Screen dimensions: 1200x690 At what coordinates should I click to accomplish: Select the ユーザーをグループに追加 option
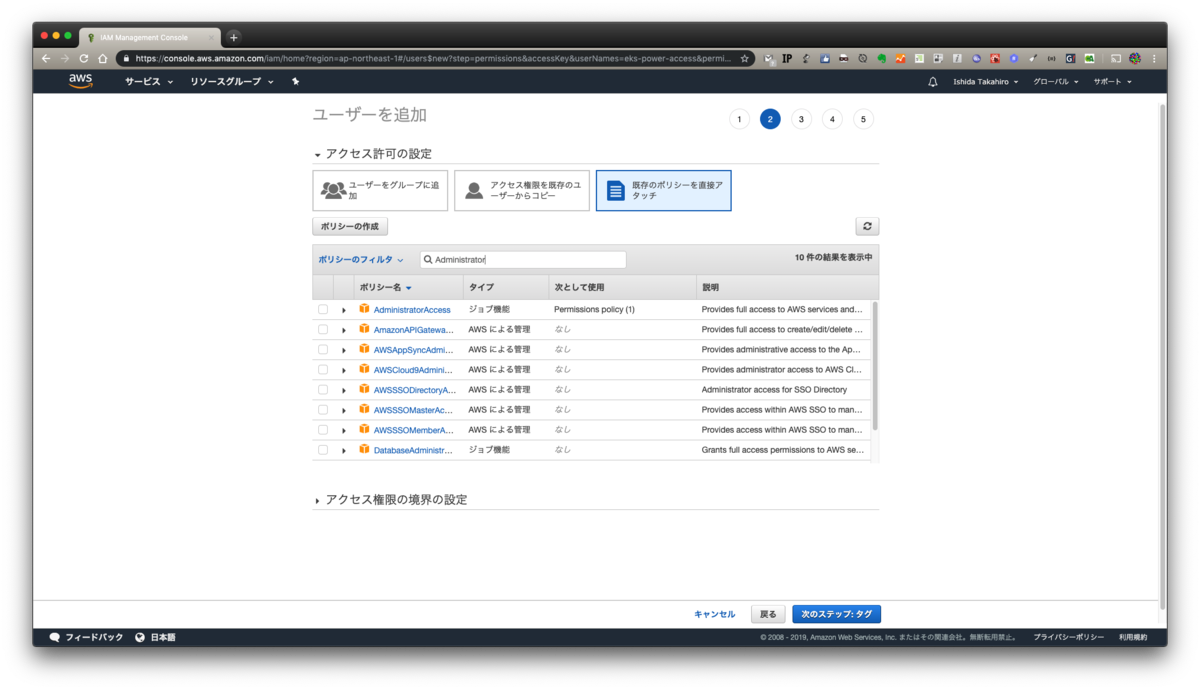pyautogui.click(x=380, y=190)
